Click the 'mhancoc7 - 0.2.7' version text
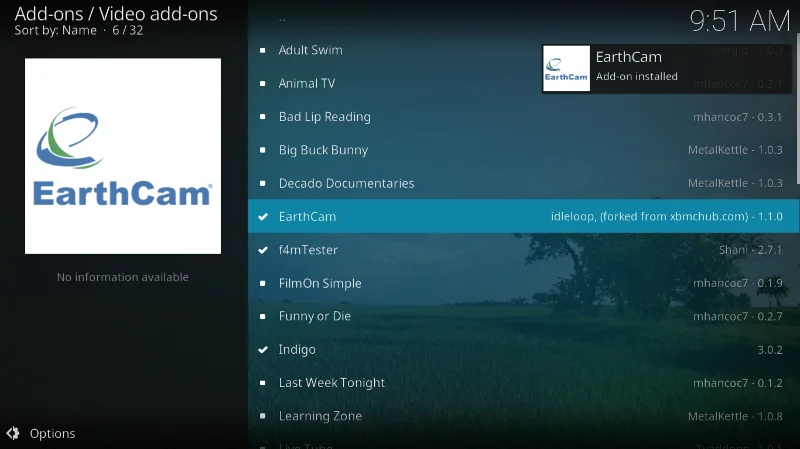 click(x=737, y=316)
